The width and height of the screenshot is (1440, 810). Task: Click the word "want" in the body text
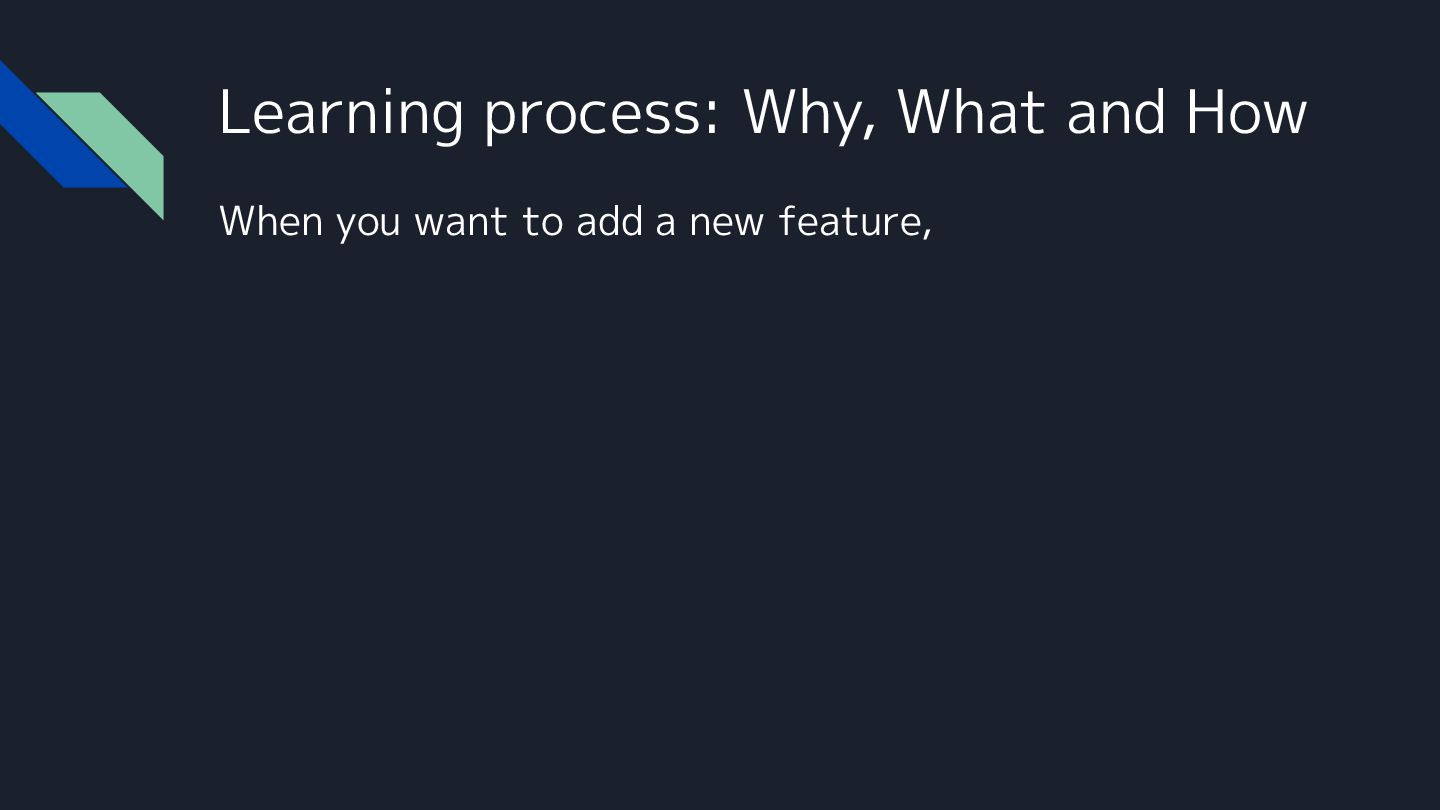[460, 221]
